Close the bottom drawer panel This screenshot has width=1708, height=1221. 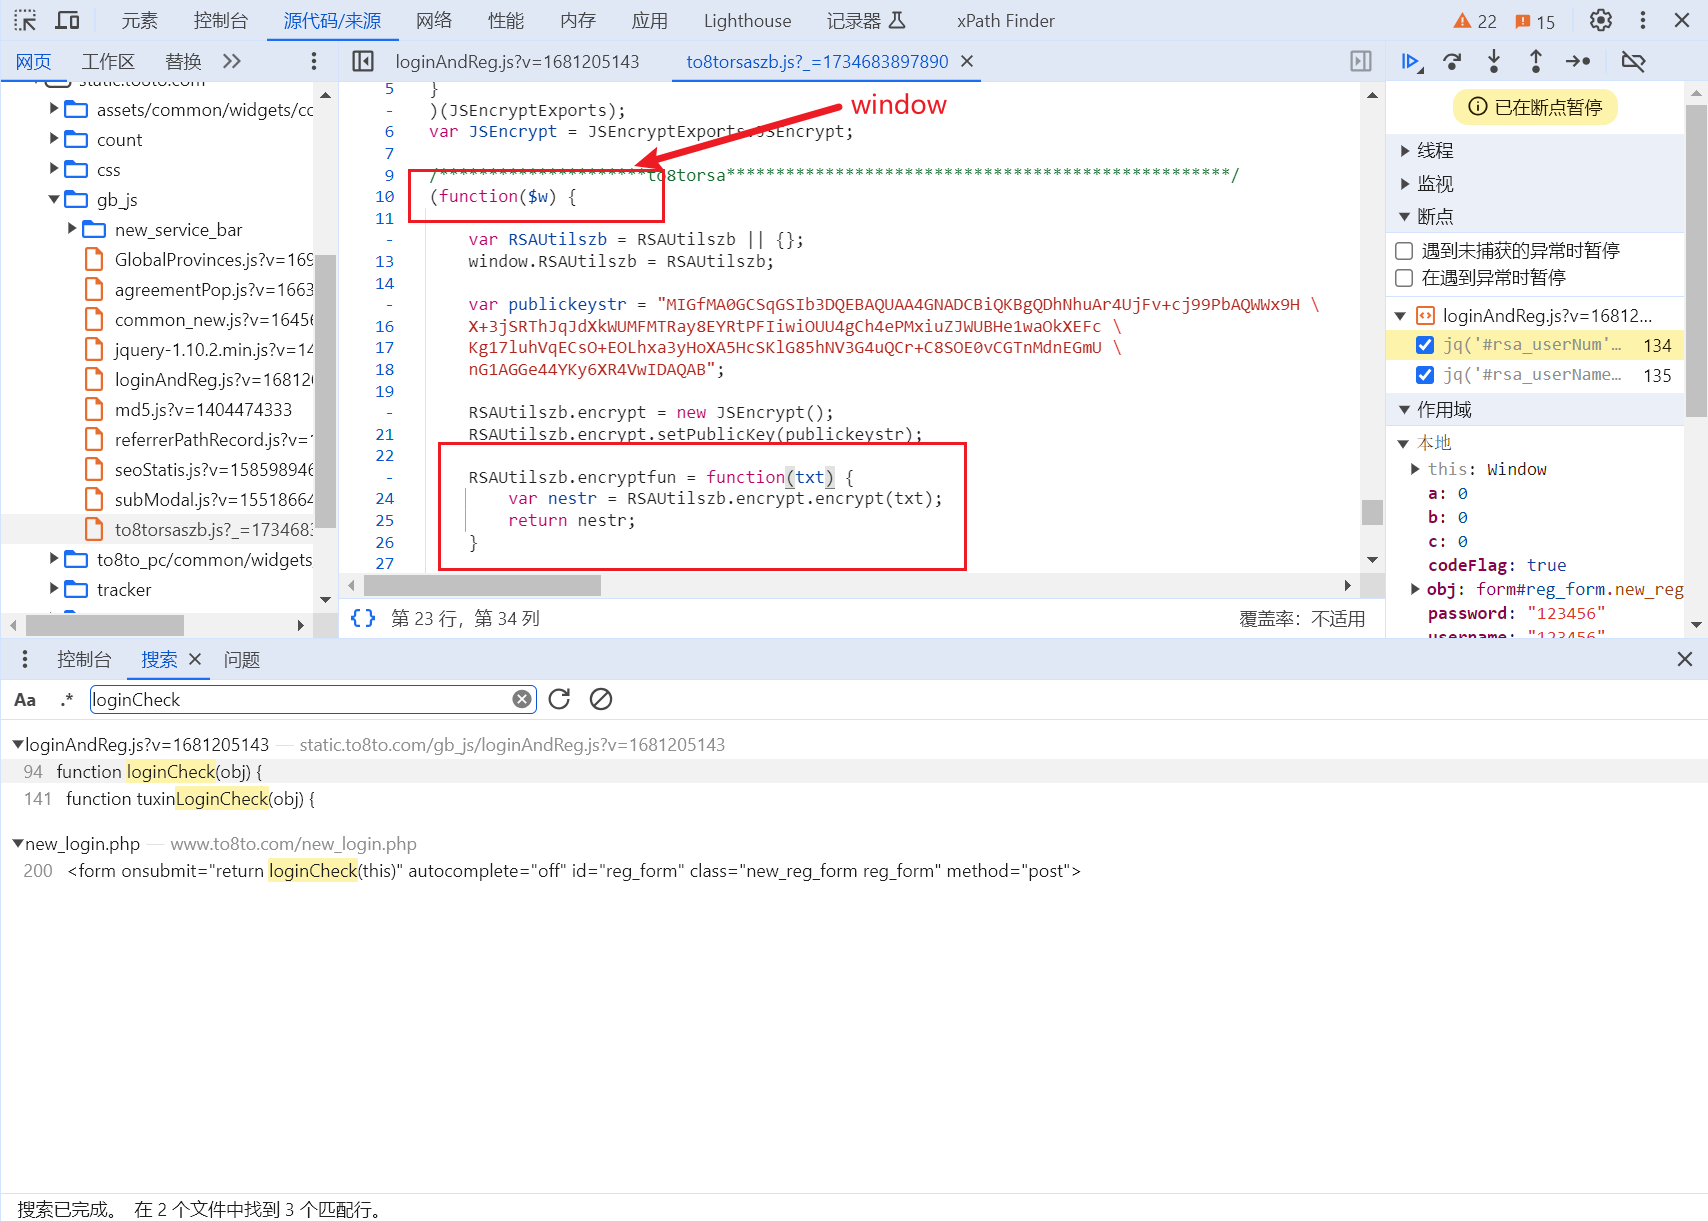(1685, 659)
